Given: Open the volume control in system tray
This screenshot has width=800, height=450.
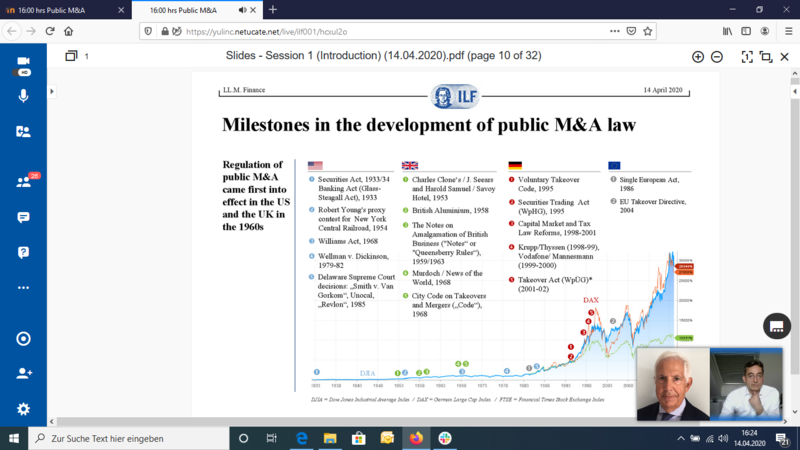Looking at the screenshot, I should coord(723,438).
